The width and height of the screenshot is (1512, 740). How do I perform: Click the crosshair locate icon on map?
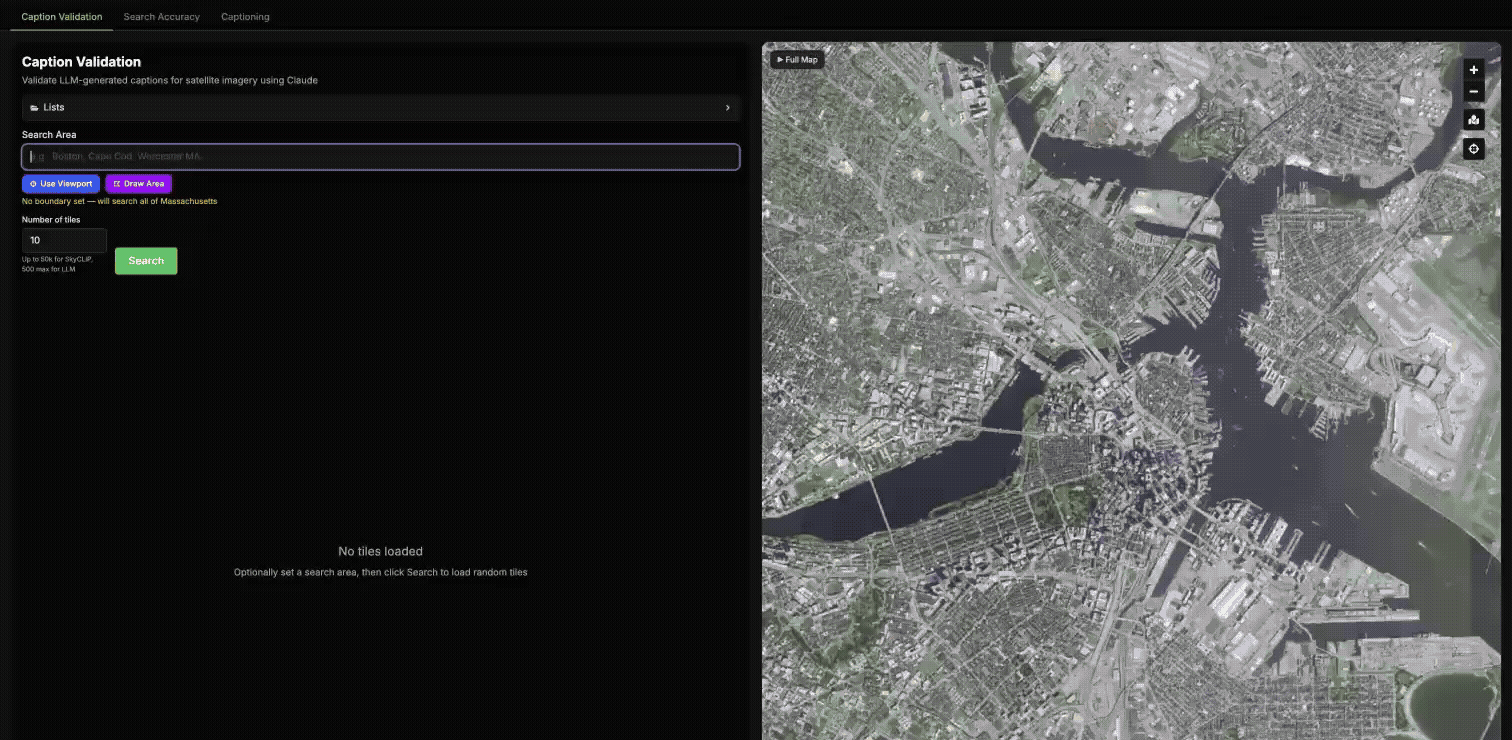click(1473, 149)
